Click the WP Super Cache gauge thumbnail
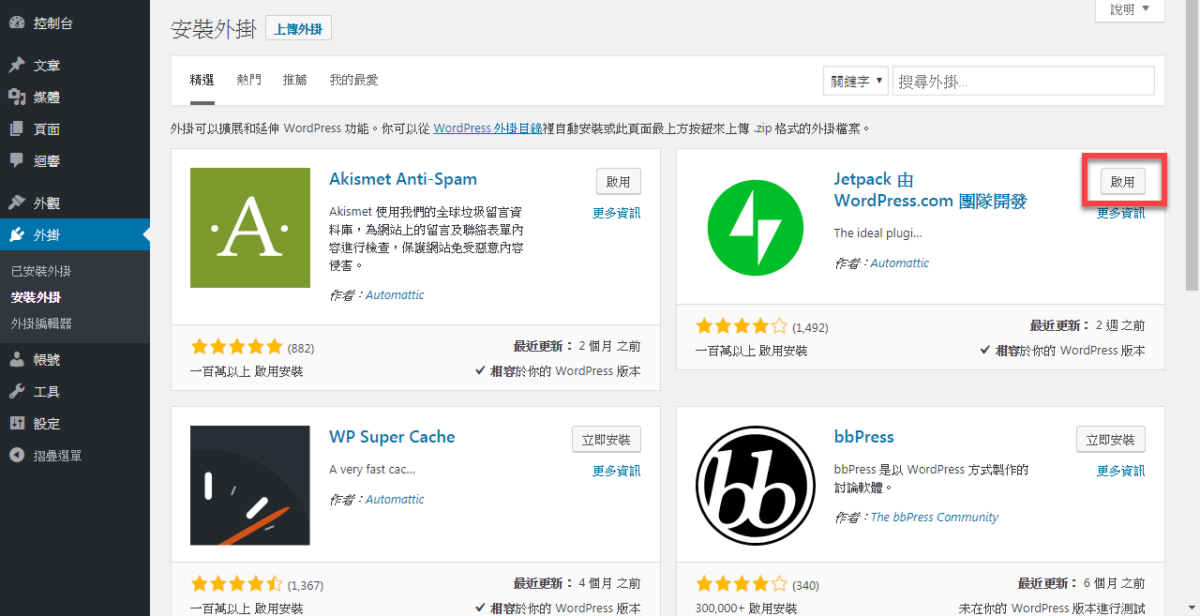Image resolution: width=1200 pixels, height=616 pixels. [x=250, y=486]
